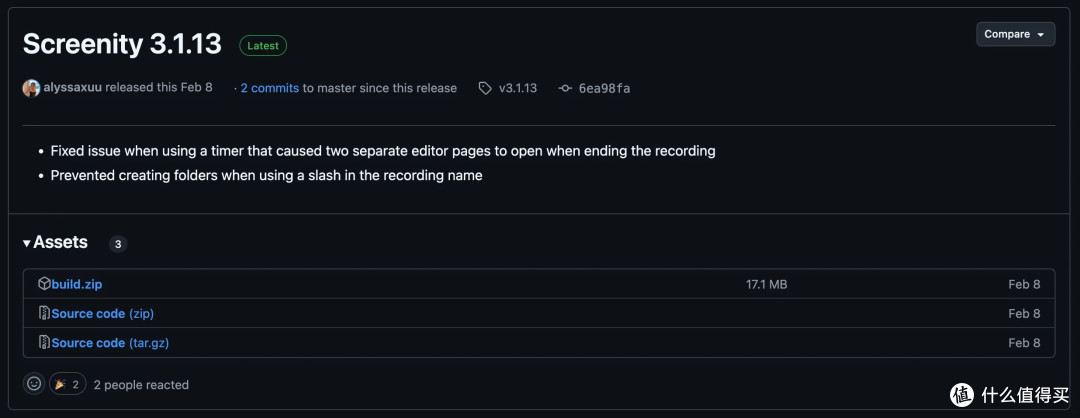1080x418 pixels.
Task: Open commit 6ea98fa
Action: pyautogui.click(x=604, y=88)
